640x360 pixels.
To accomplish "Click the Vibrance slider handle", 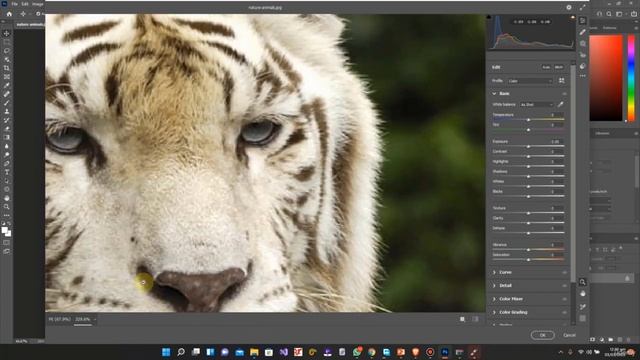I will [528, 249].
